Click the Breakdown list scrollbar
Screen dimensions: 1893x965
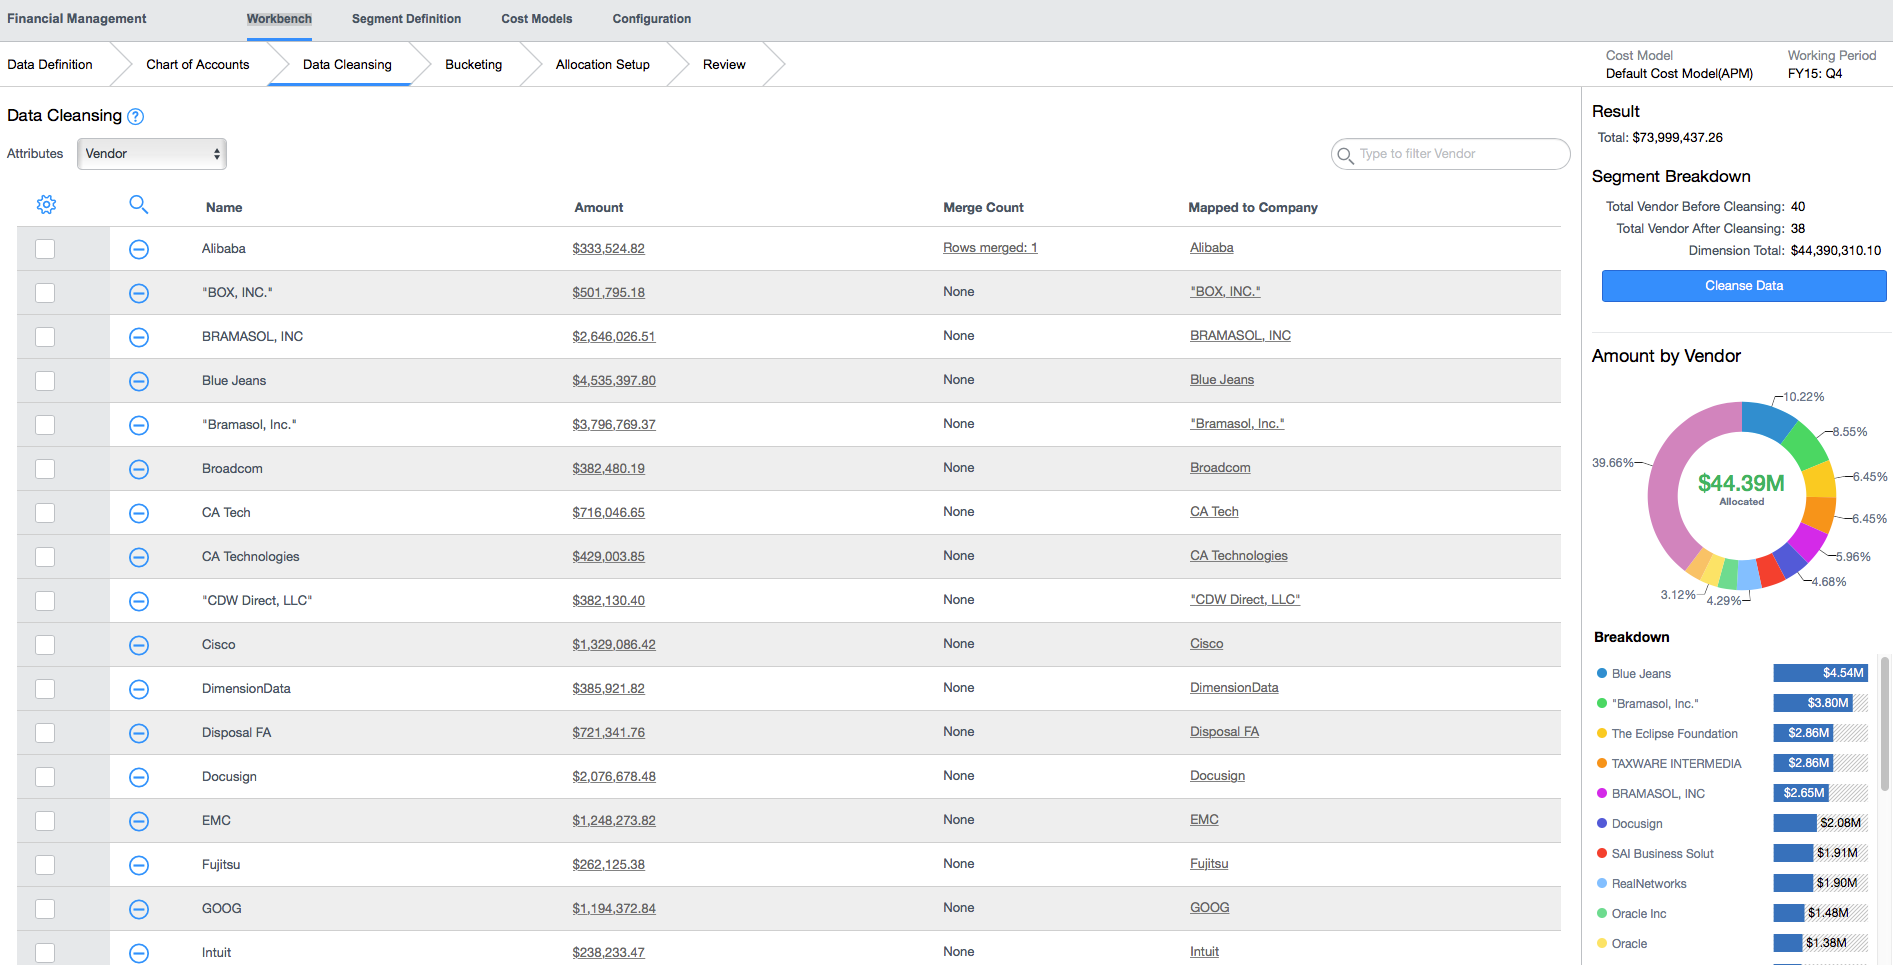[x=1885, y=724]
